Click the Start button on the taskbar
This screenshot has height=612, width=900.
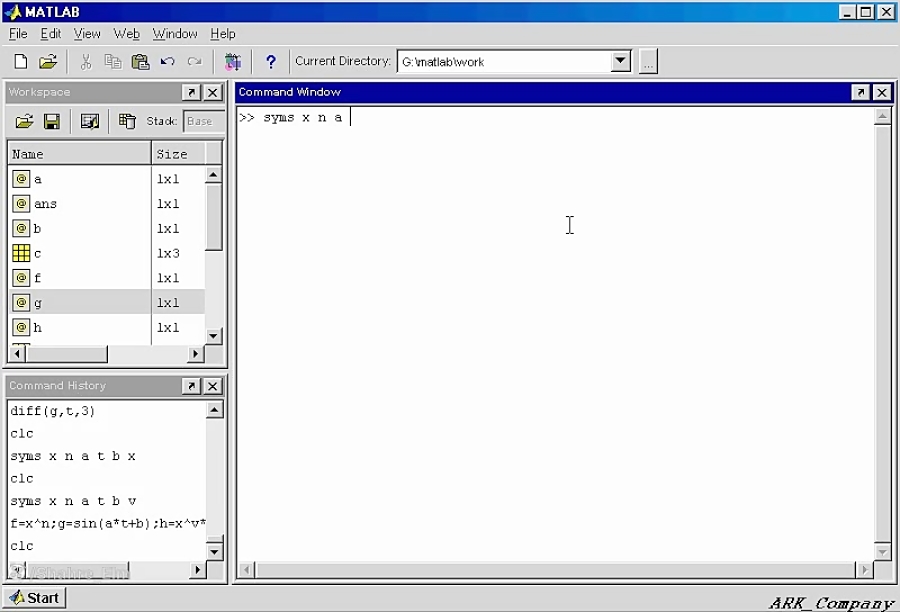[x=34, y=597]
